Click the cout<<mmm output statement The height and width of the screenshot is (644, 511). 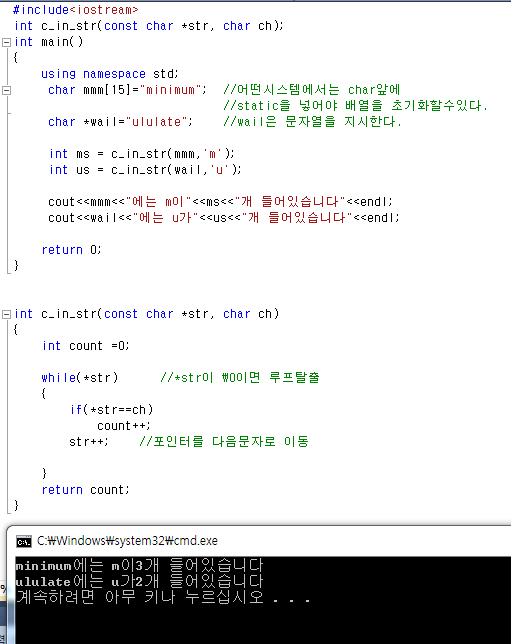(221, 202)
